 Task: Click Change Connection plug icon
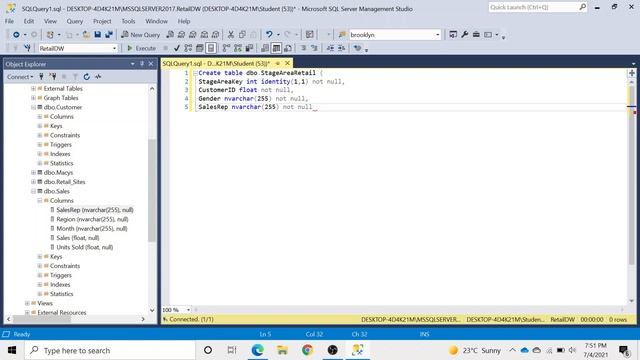(x=27, y=48)
